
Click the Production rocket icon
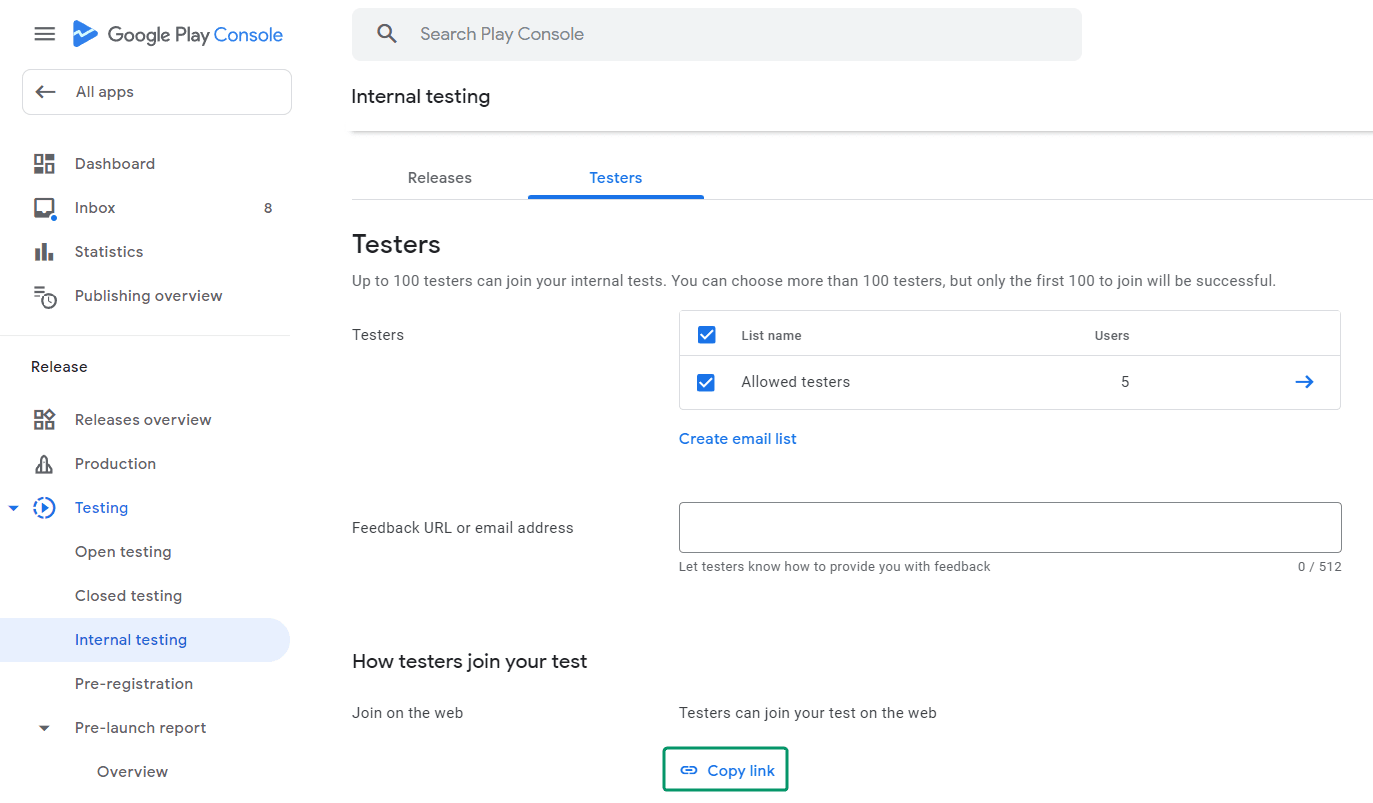click(44, 463)
